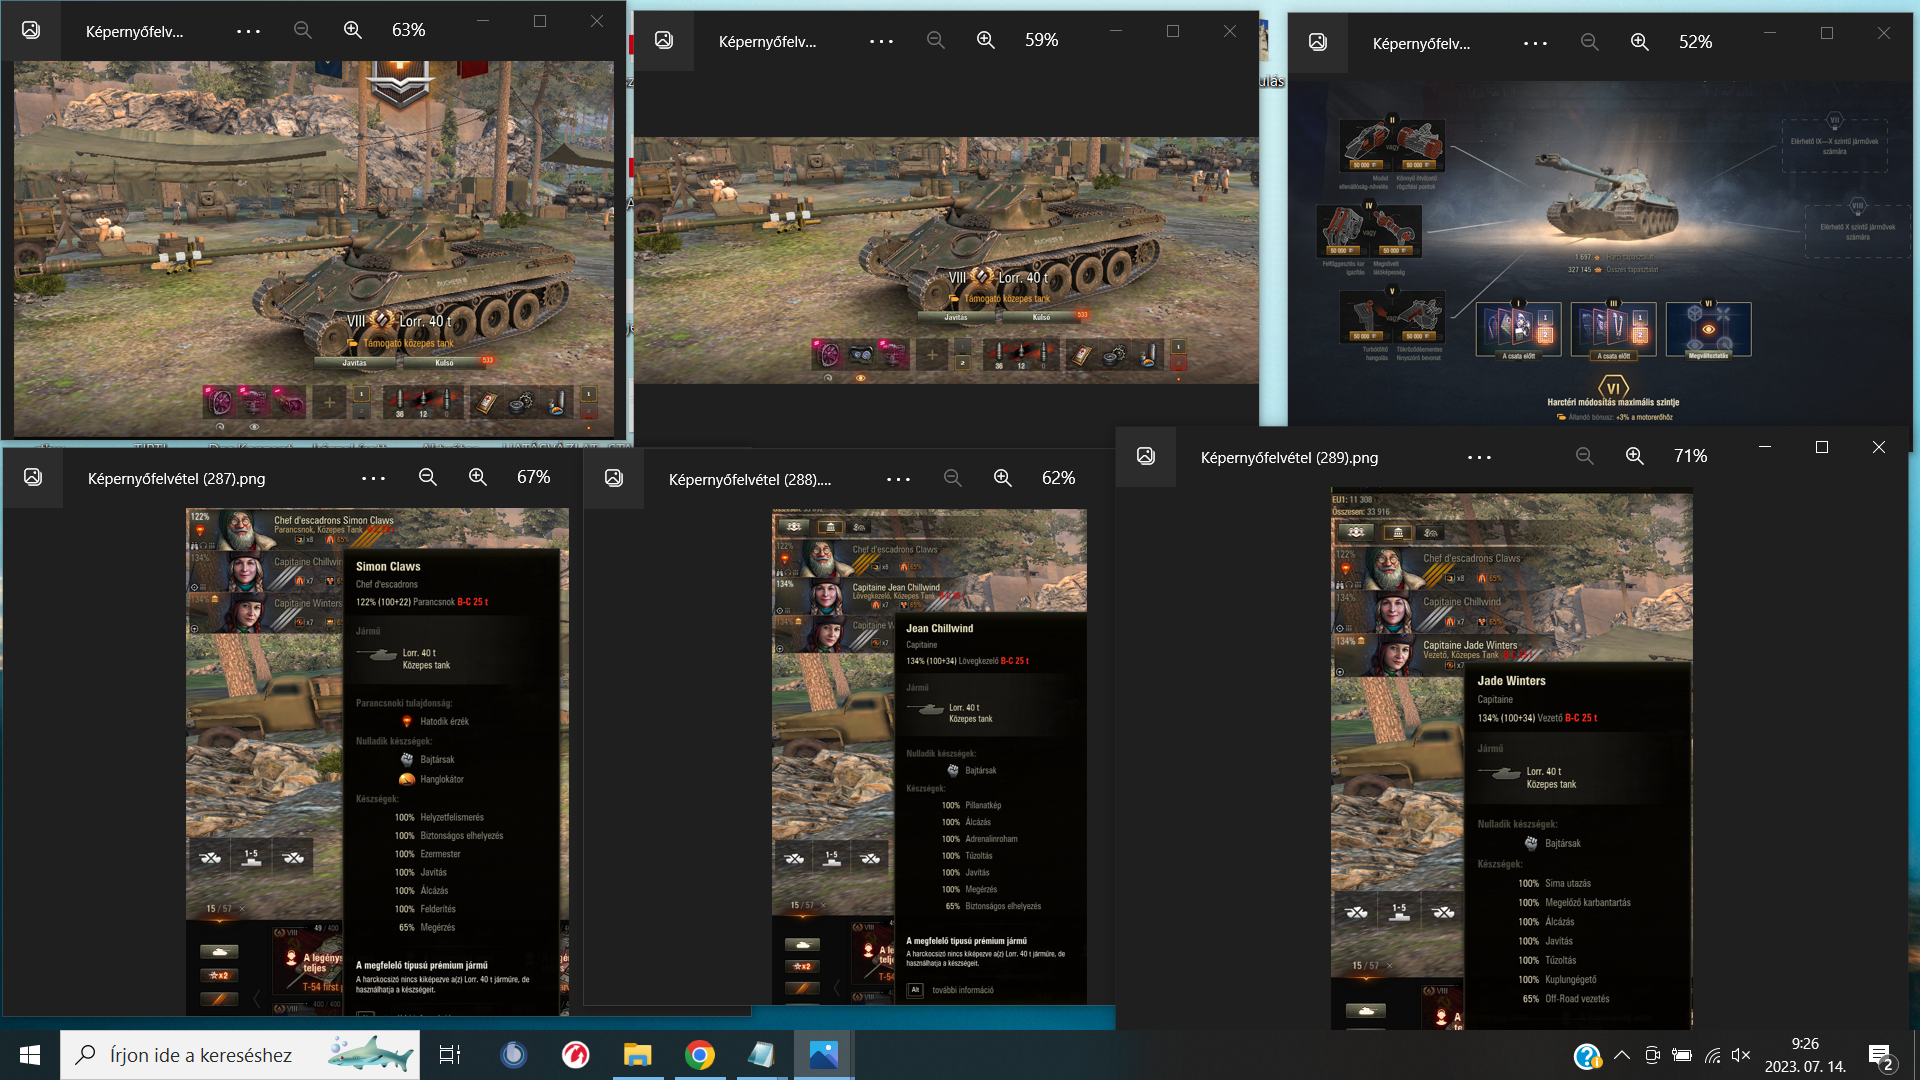Switch to the Photos app taskbar button

[x=823, y=1055]
